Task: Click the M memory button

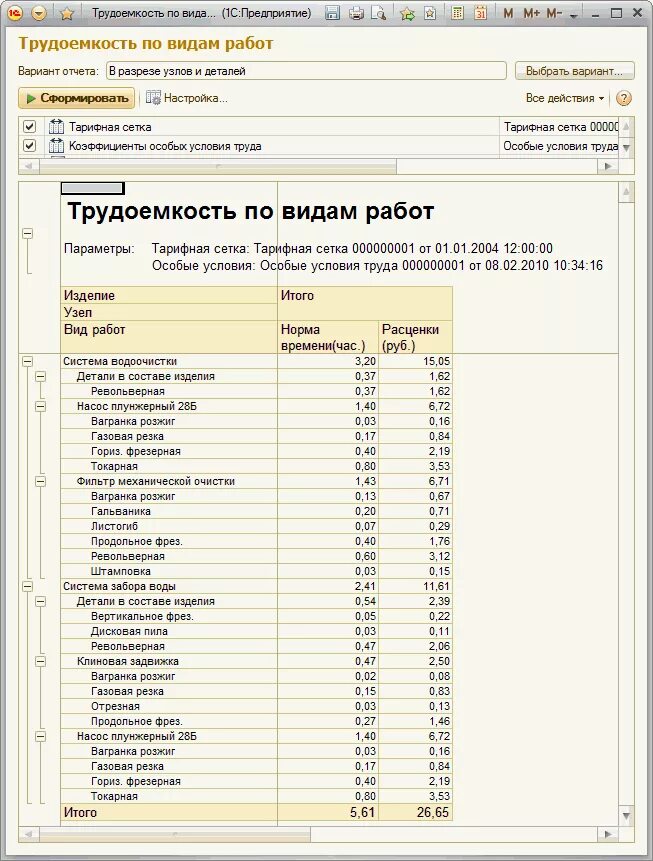Action: [x=508, y=13]
